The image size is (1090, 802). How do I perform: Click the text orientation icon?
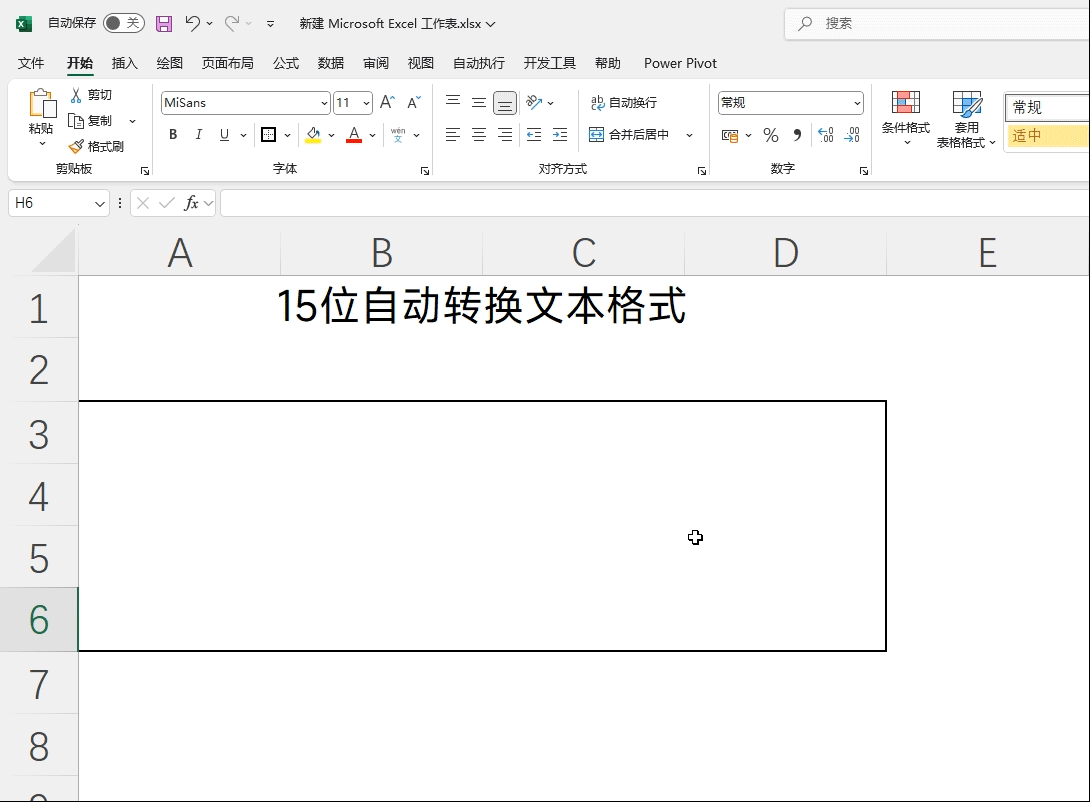click(x=534, y=103)
